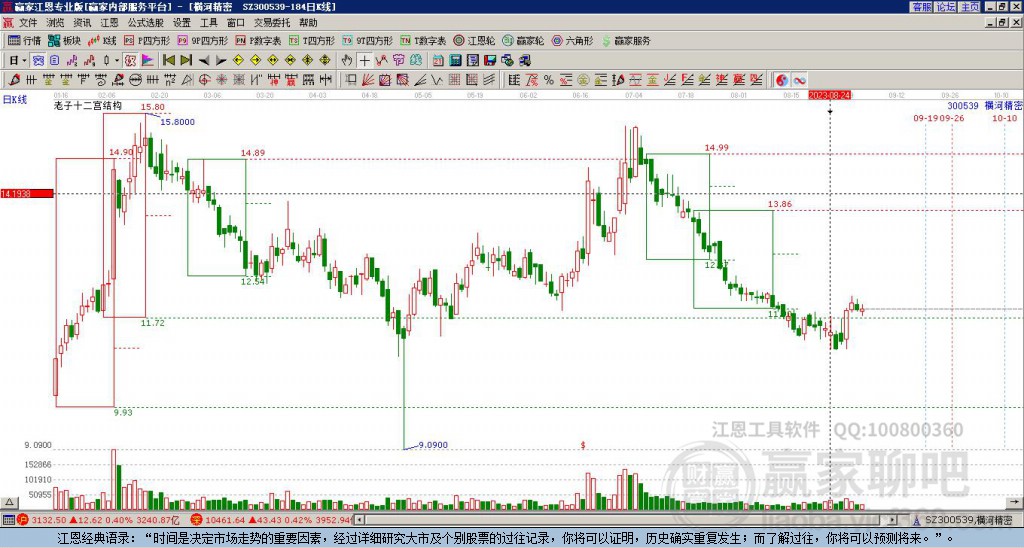The width and height of the screenshot is (1024, 548).
Task: Click the black right arrow icon
Action: [221, 61]
